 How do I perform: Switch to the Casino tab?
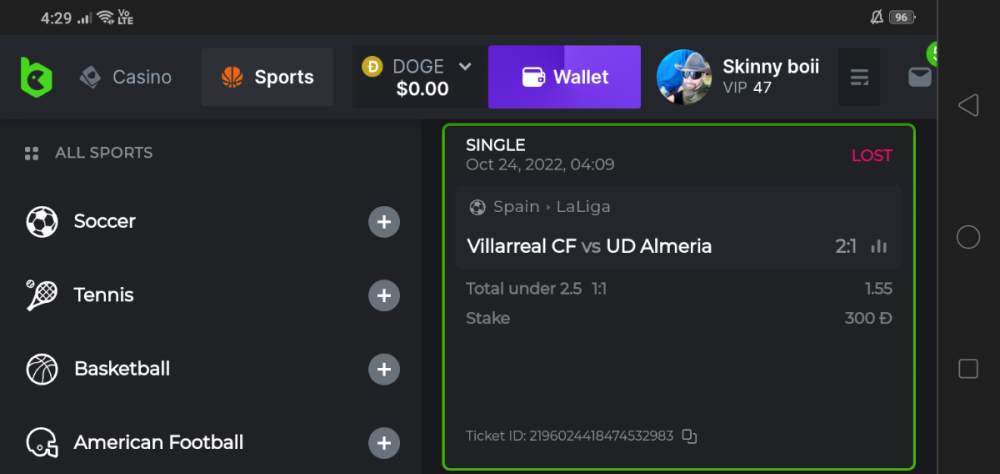(x=126, y=77)
